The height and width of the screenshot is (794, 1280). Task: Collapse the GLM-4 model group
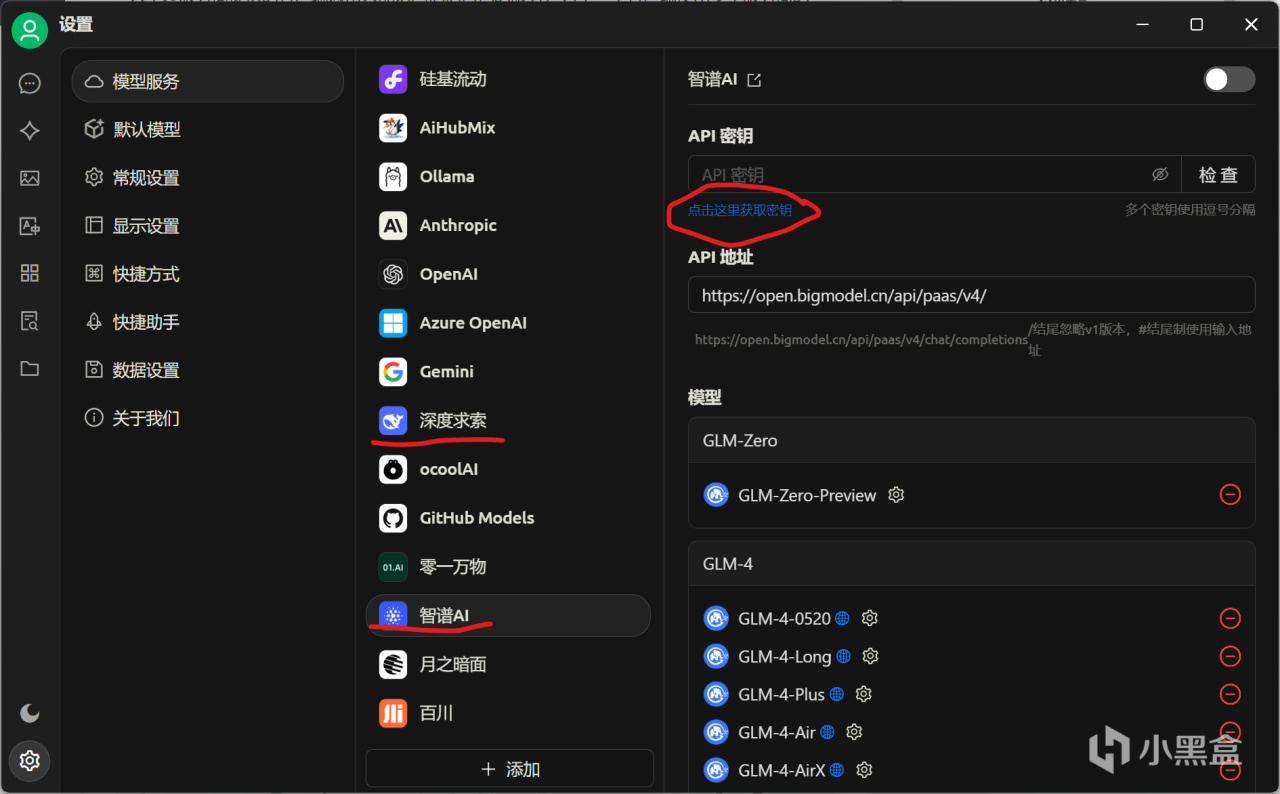(971, 564)
